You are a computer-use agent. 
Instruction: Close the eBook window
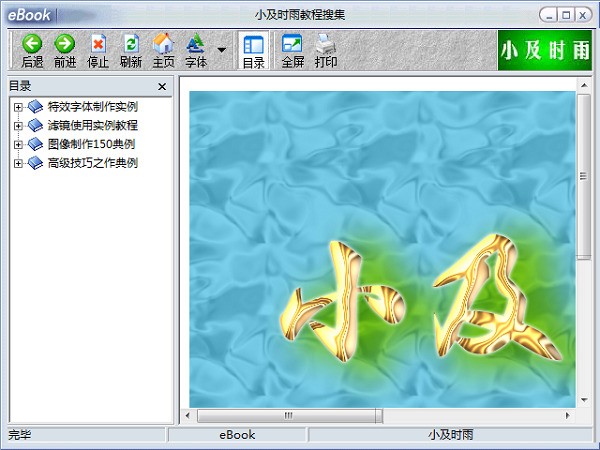pyautogui.click(x=582, y=16)
